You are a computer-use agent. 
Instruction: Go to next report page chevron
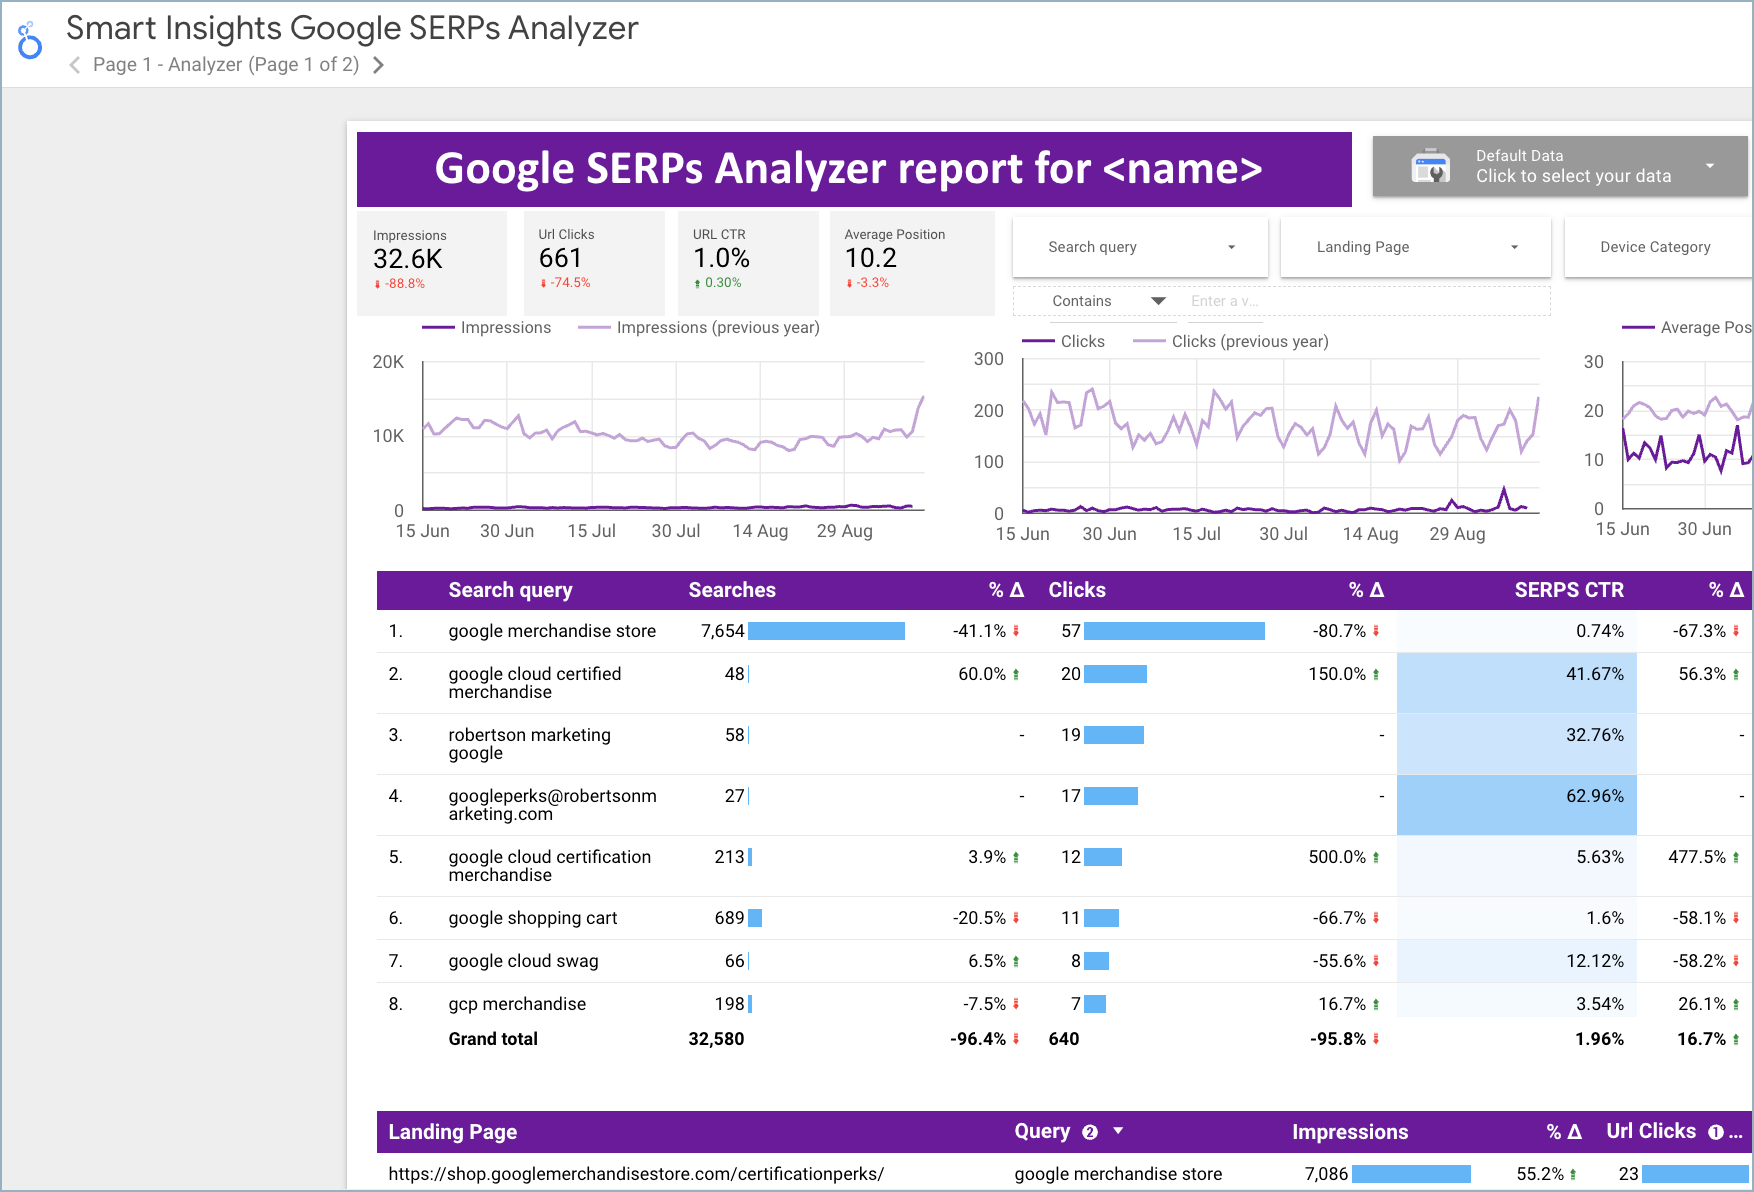pyautogui.click(x=378, y=65)
